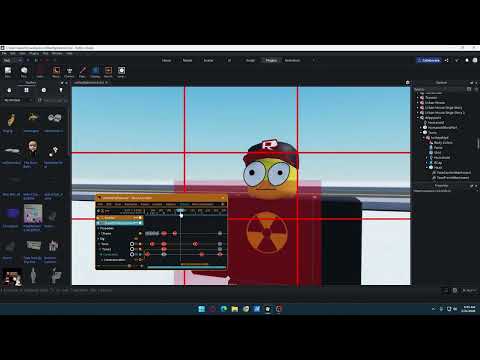Open the Toolbox marketplace tab icon
Viewport: 480px width, 360px height.
[x=9, y=90]
